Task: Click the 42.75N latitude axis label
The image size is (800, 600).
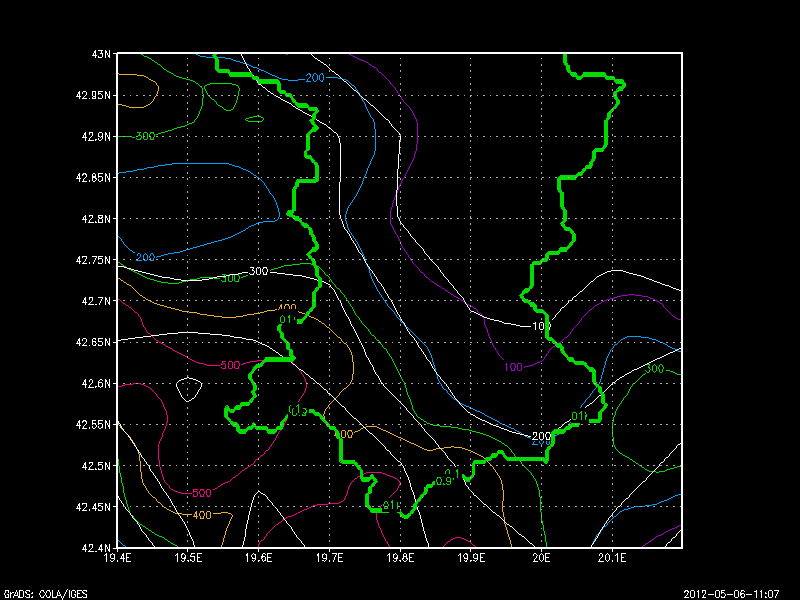Action: (93, 260)
